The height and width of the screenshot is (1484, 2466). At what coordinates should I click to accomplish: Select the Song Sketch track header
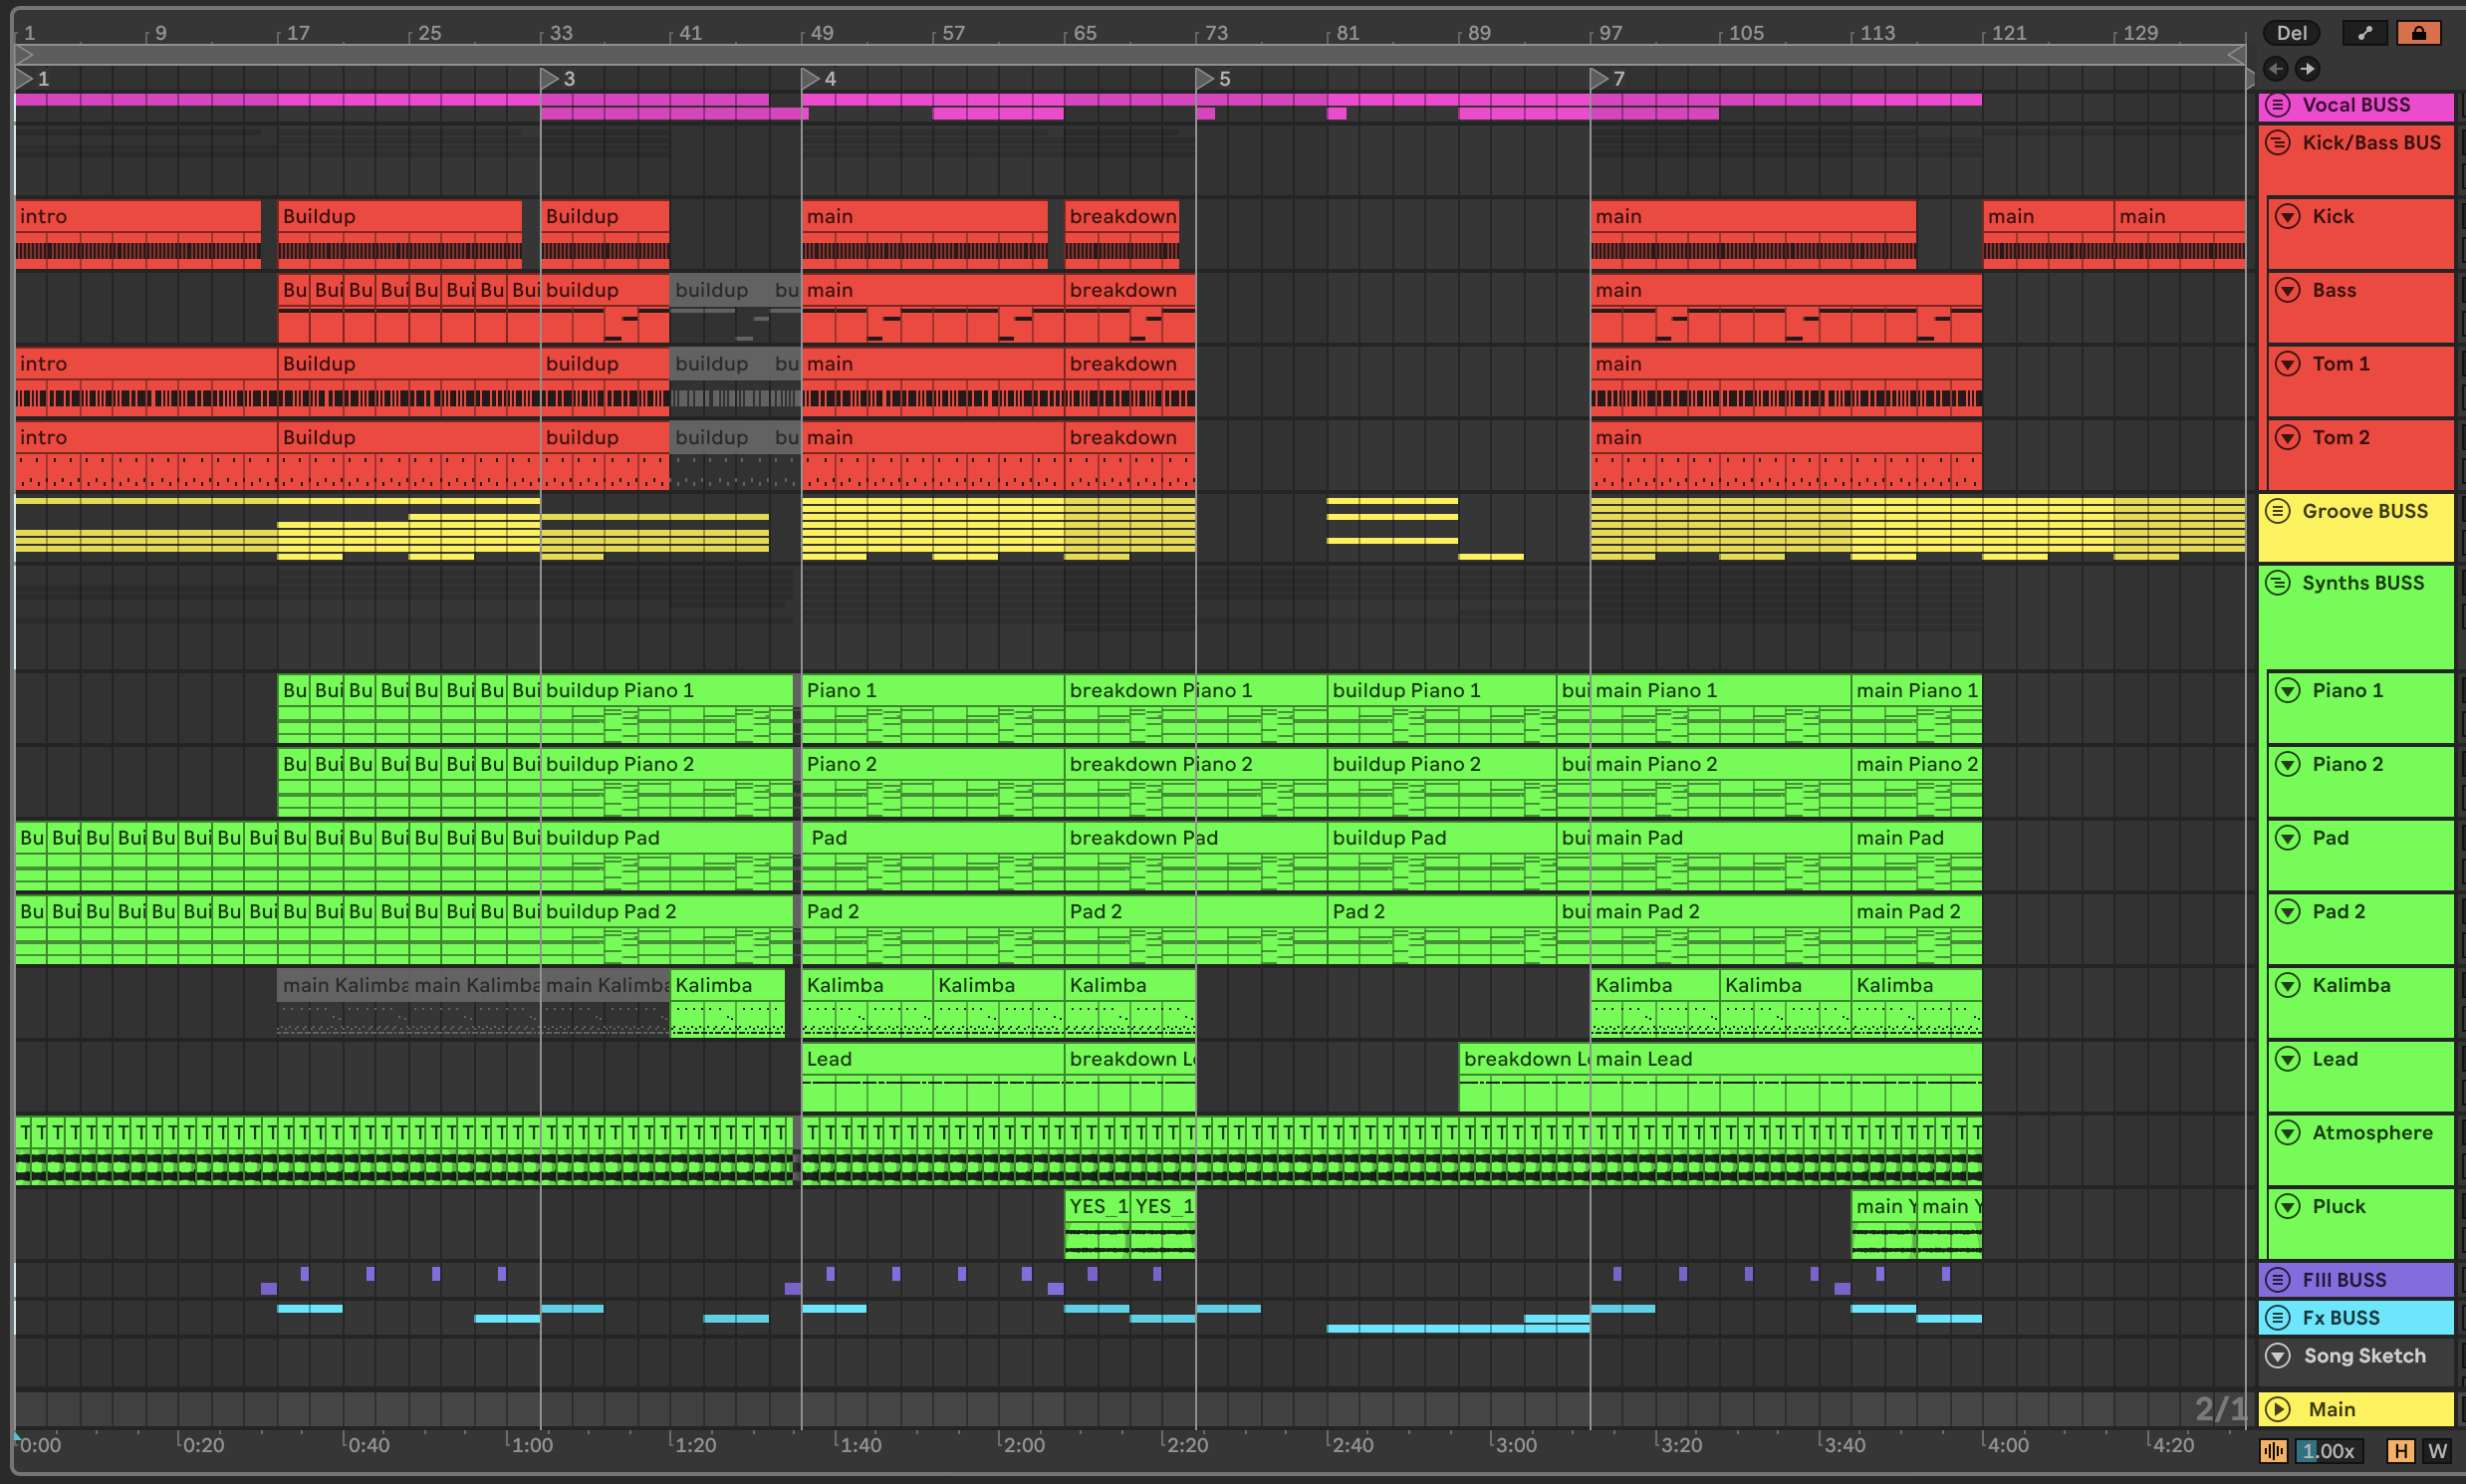click(2364, 1356)
